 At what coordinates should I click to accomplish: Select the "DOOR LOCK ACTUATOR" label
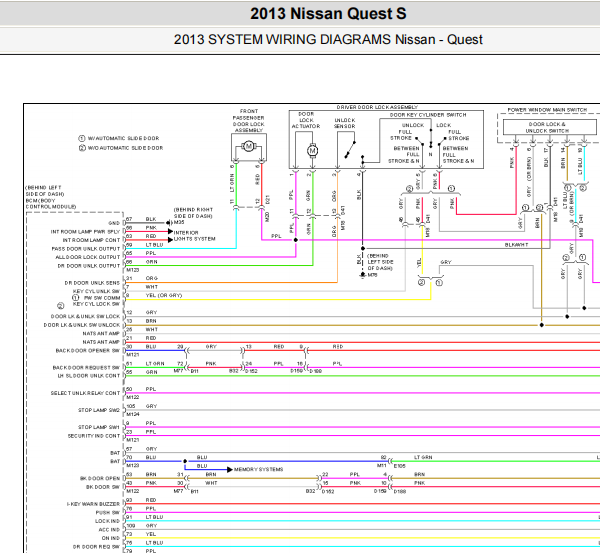(306, 120)
